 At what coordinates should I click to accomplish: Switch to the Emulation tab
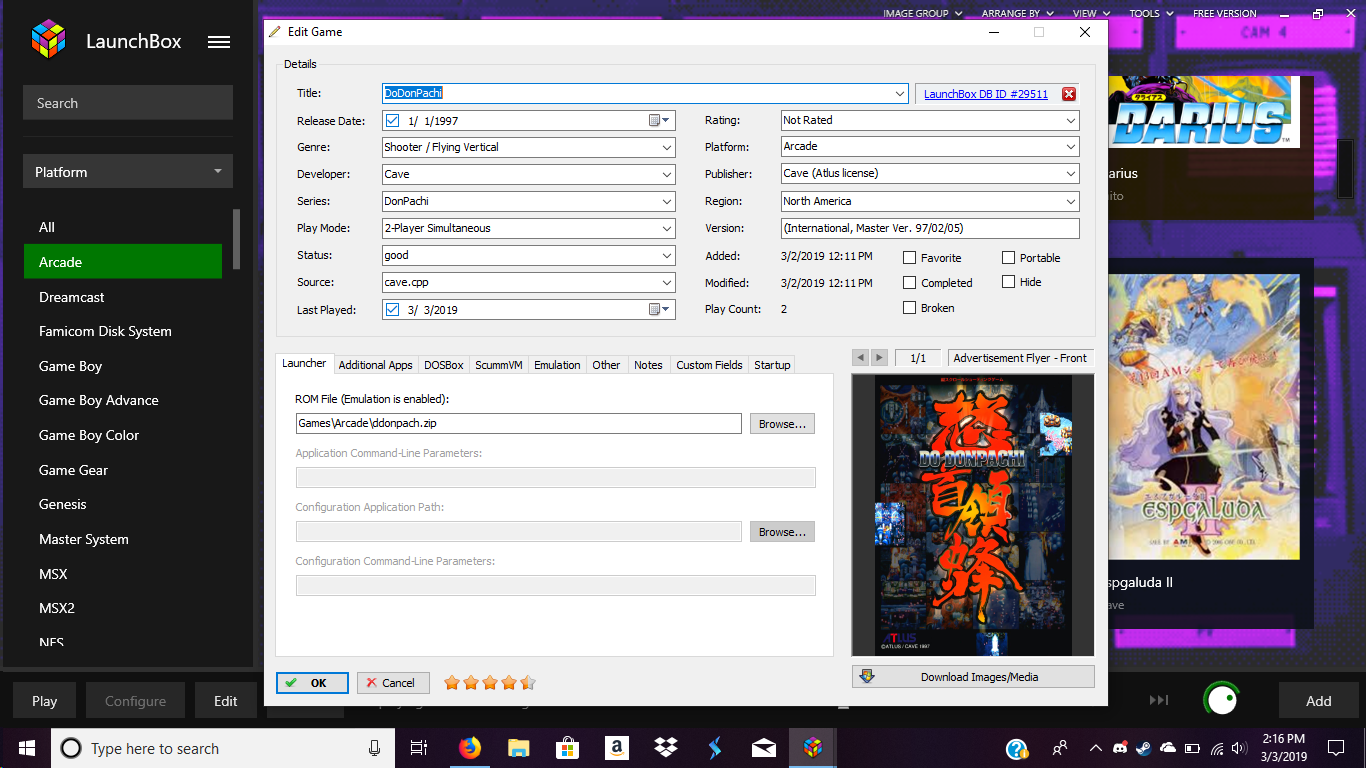557,365
